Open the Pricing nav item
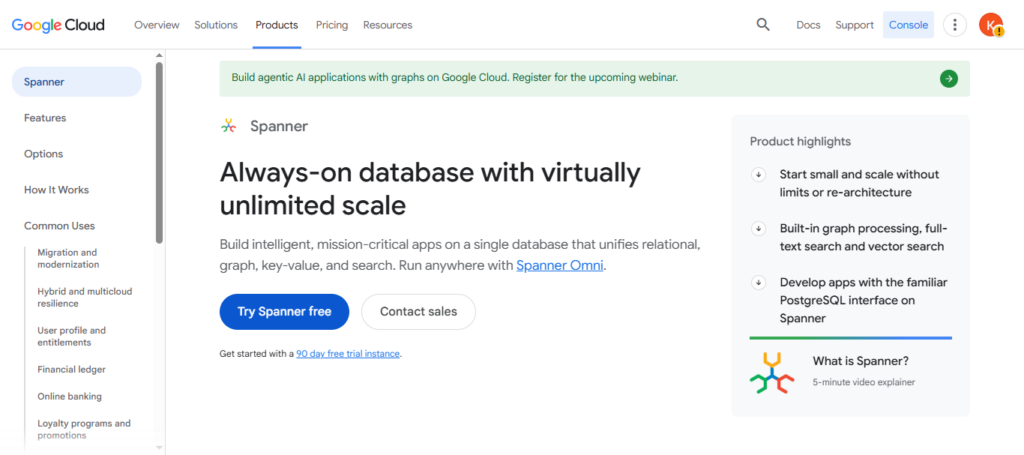This screenshot has height=455, width=1024. (332, 25)
